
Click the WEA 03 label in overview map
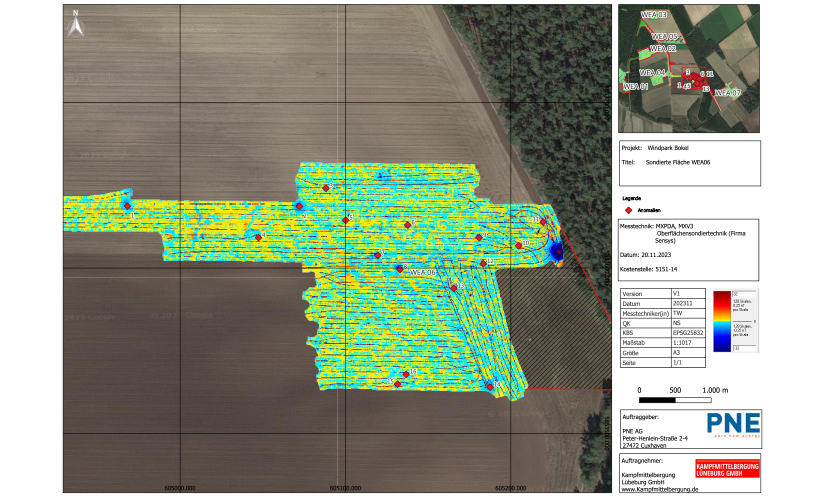[654, 15]
